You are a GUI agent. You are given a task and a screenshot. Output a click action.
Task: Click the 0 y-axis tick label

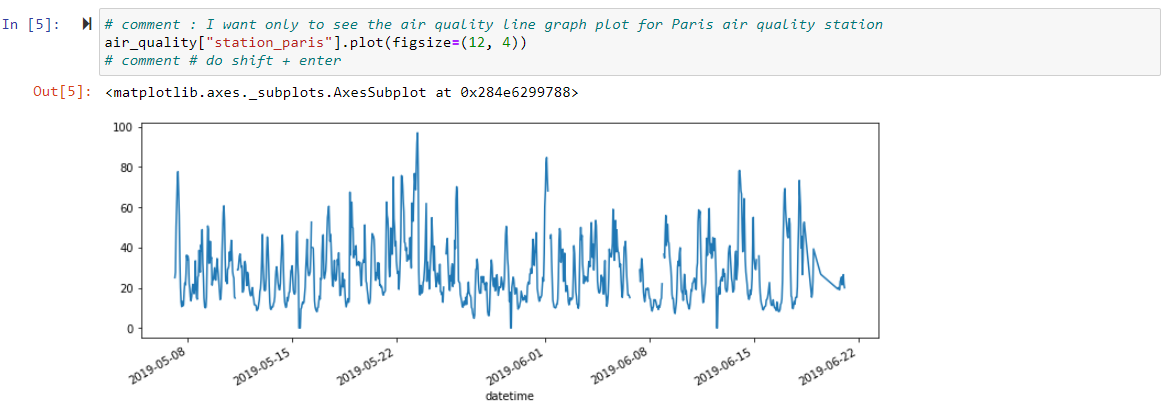coord(129,328)
